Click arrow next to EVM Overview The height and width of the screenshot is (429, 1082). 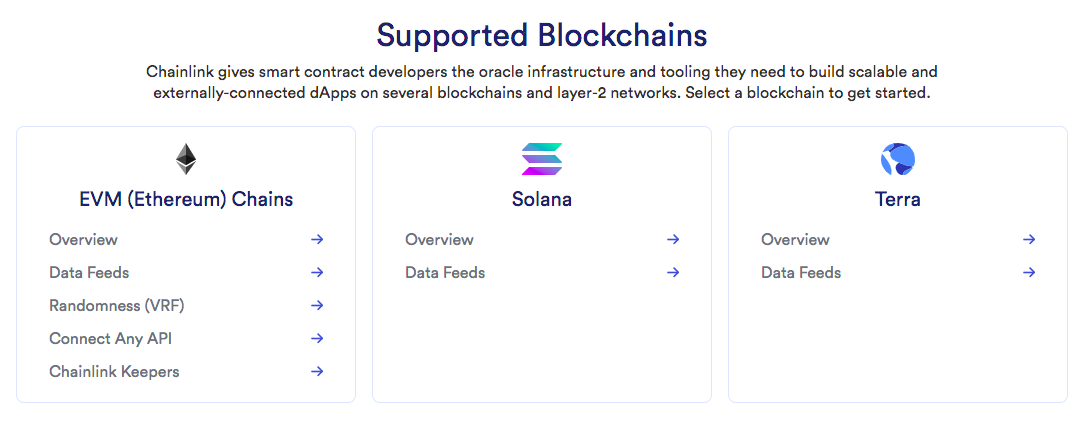[317, 239]
